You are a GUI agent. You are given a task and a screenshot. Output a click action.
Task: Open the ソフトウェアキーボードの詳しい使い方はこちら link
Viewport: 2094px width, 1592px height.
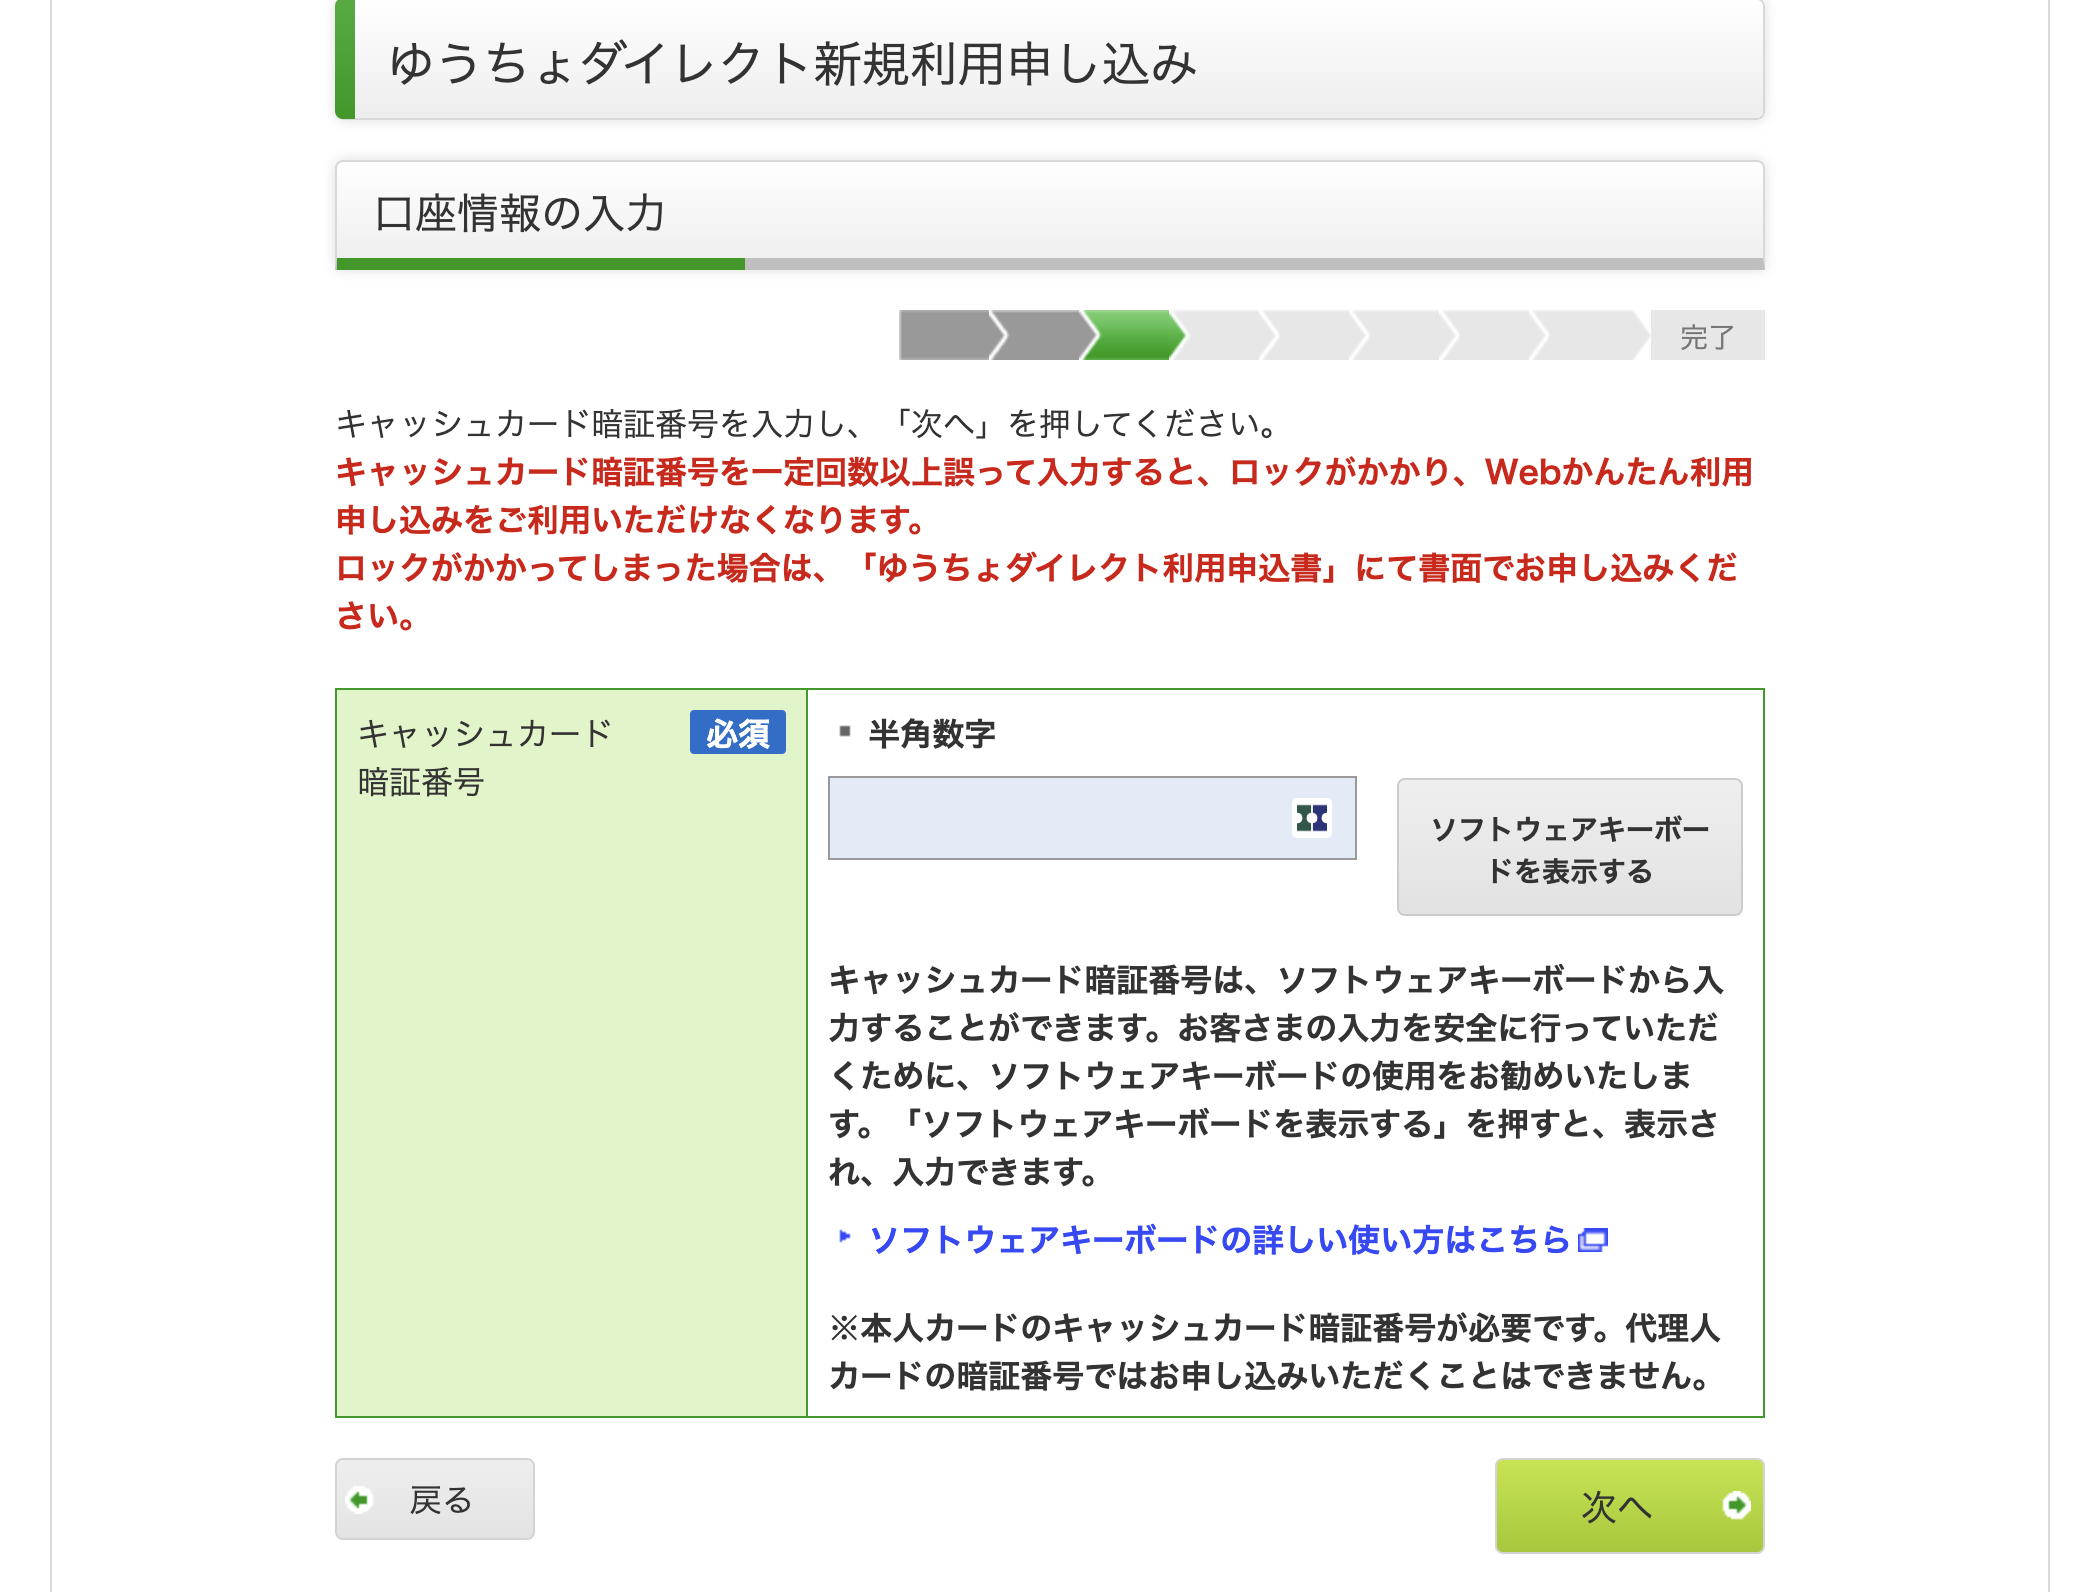tap(1220, 1240)
